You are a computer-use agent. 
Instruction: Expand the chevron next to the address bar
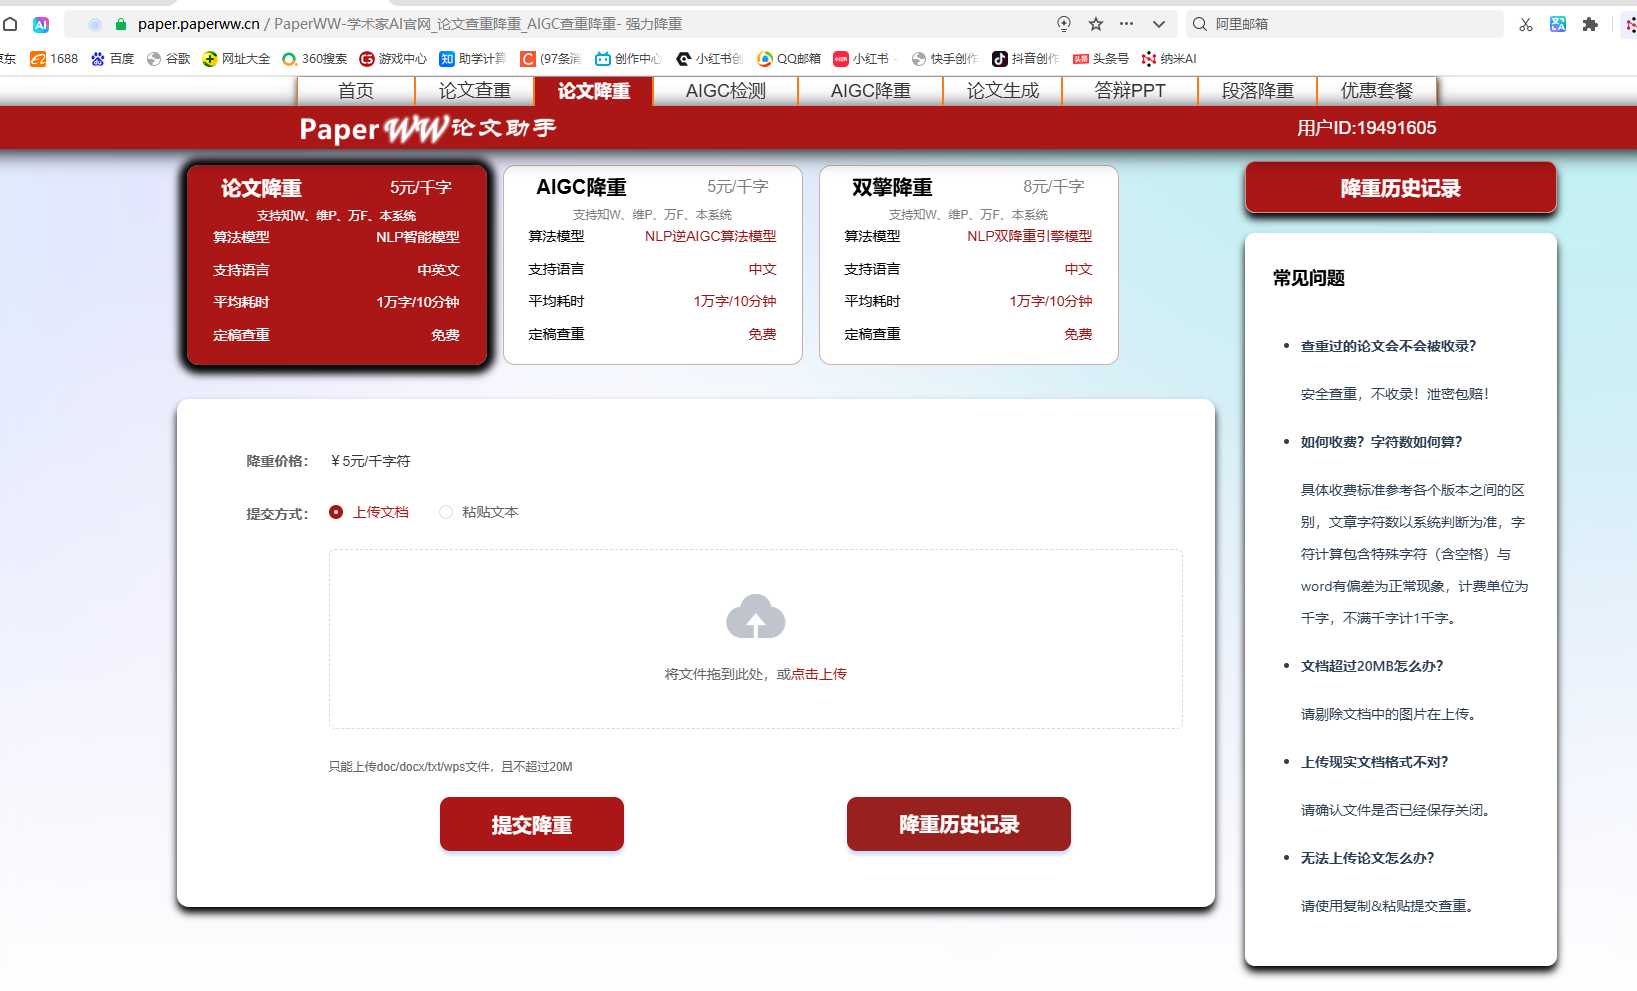pos(1158,24)
